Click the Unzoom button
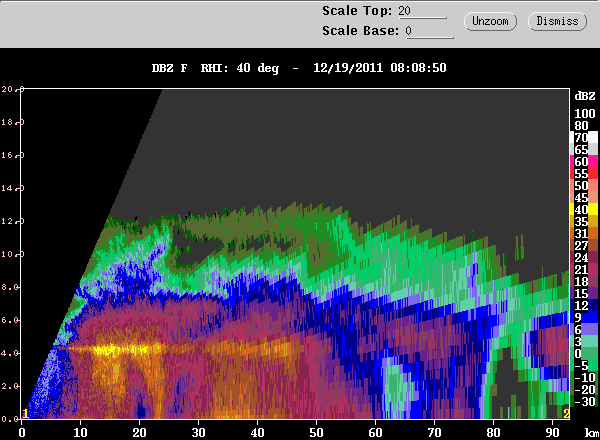The image size is (600, 440). tap(490, 21)
